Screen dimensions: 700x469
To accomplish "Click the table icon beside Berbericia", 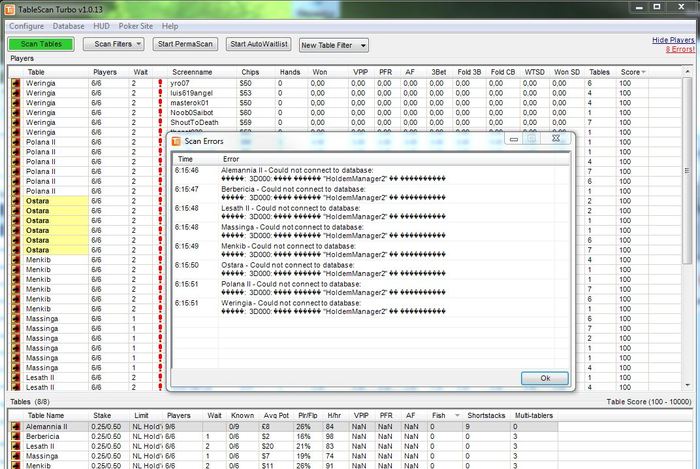I will point(15,437).
